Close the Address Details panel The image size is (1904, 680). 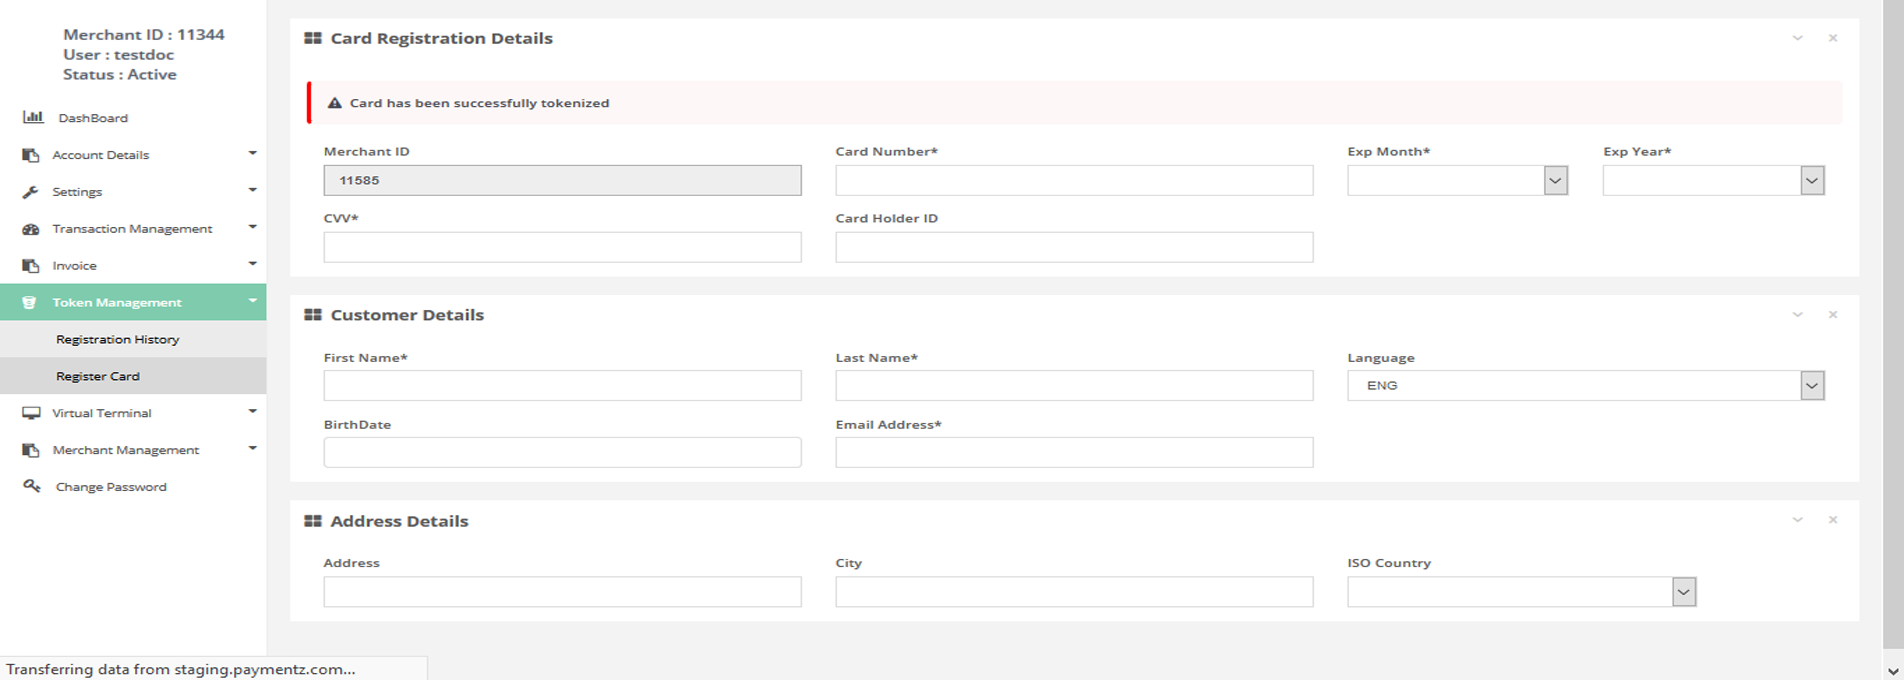pyautogui.click(x=1832, y=520)
